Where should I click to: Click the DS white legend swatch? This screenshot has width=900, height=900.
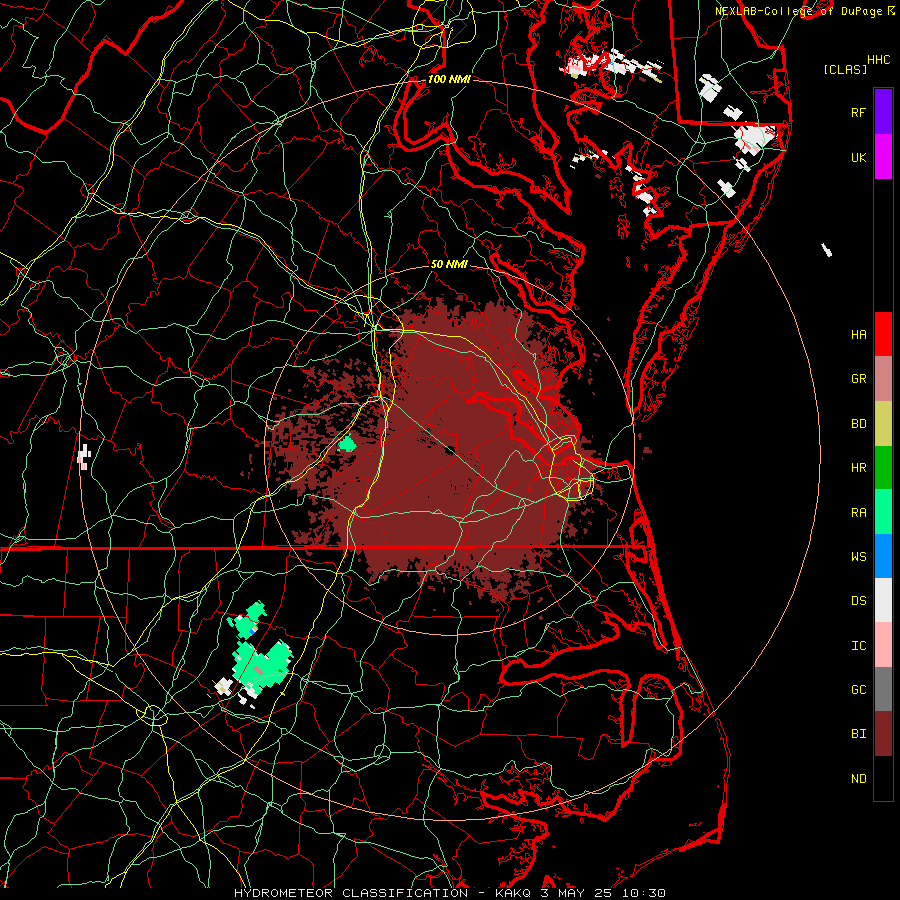tap(883, 600)
